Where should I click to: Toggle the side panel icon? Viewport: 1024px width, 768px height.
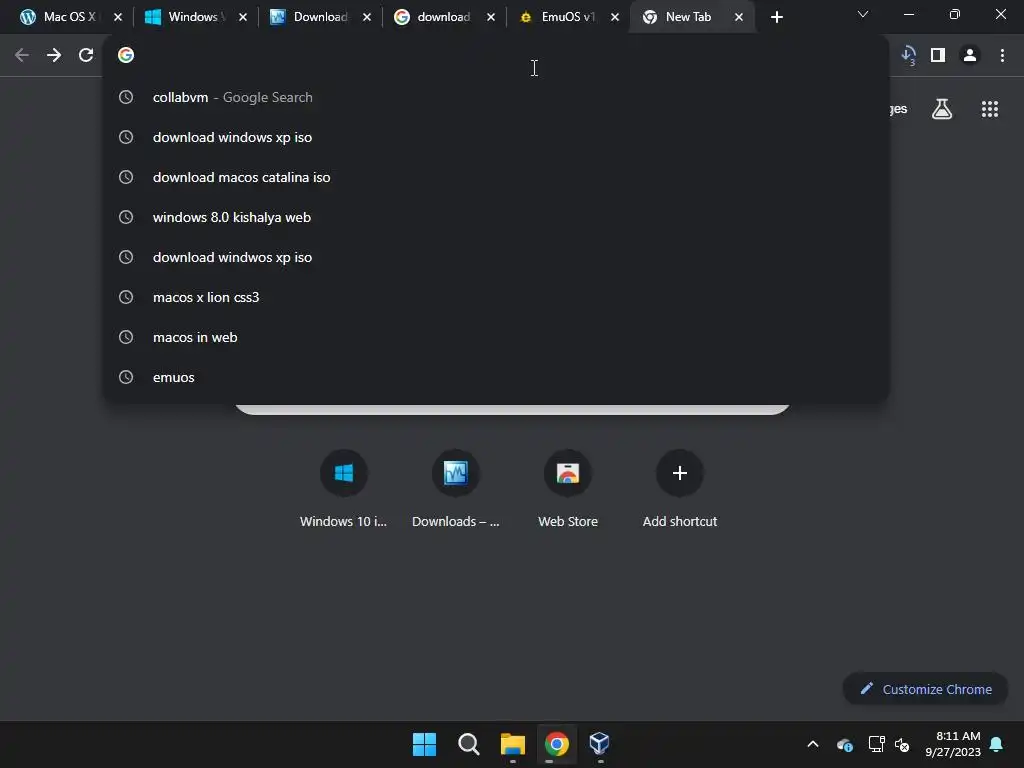point(938,56)
